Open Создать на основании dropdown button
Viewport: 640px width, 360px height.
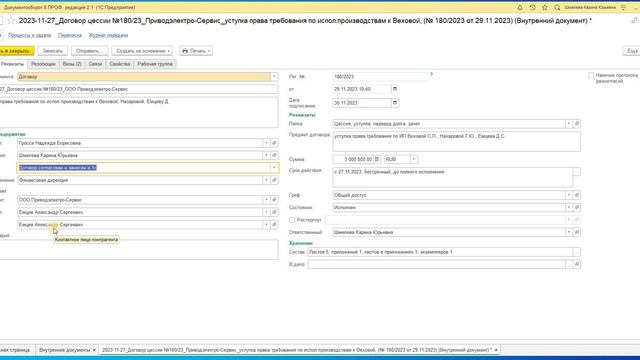(142, 51)
